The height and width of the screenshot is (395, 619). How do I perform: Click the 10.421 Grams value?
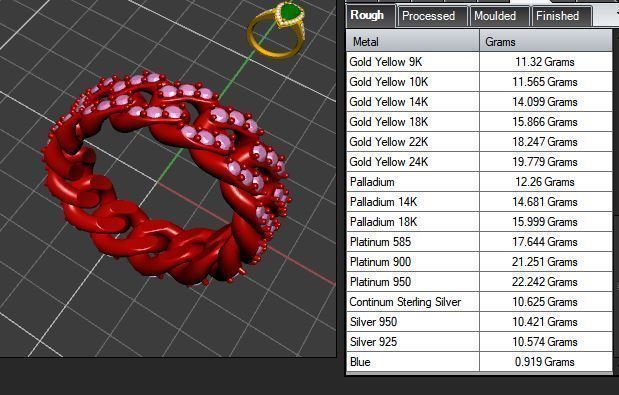[545, 322]
